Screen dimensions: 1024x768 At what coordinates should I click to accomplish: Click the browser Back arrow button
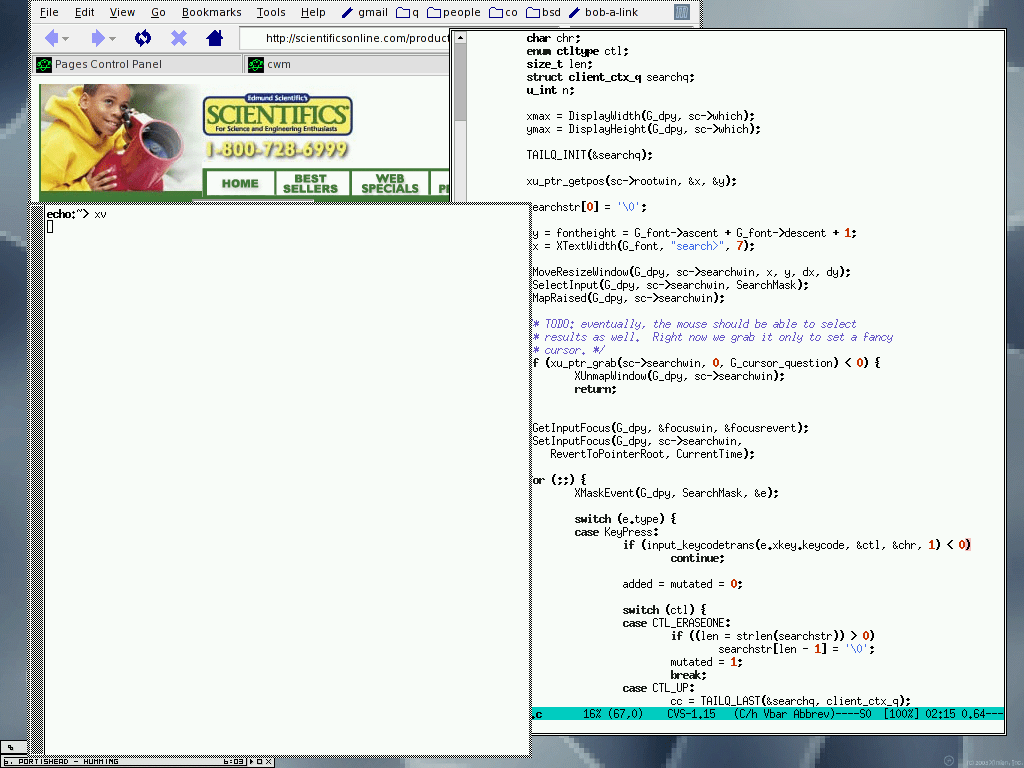(50, 38)
